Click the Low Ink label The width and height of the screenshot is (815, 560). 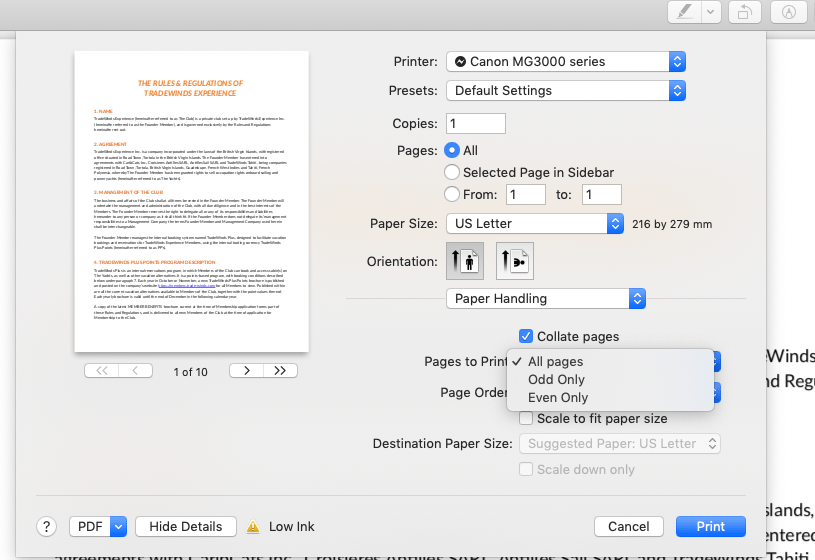[292, 527]
